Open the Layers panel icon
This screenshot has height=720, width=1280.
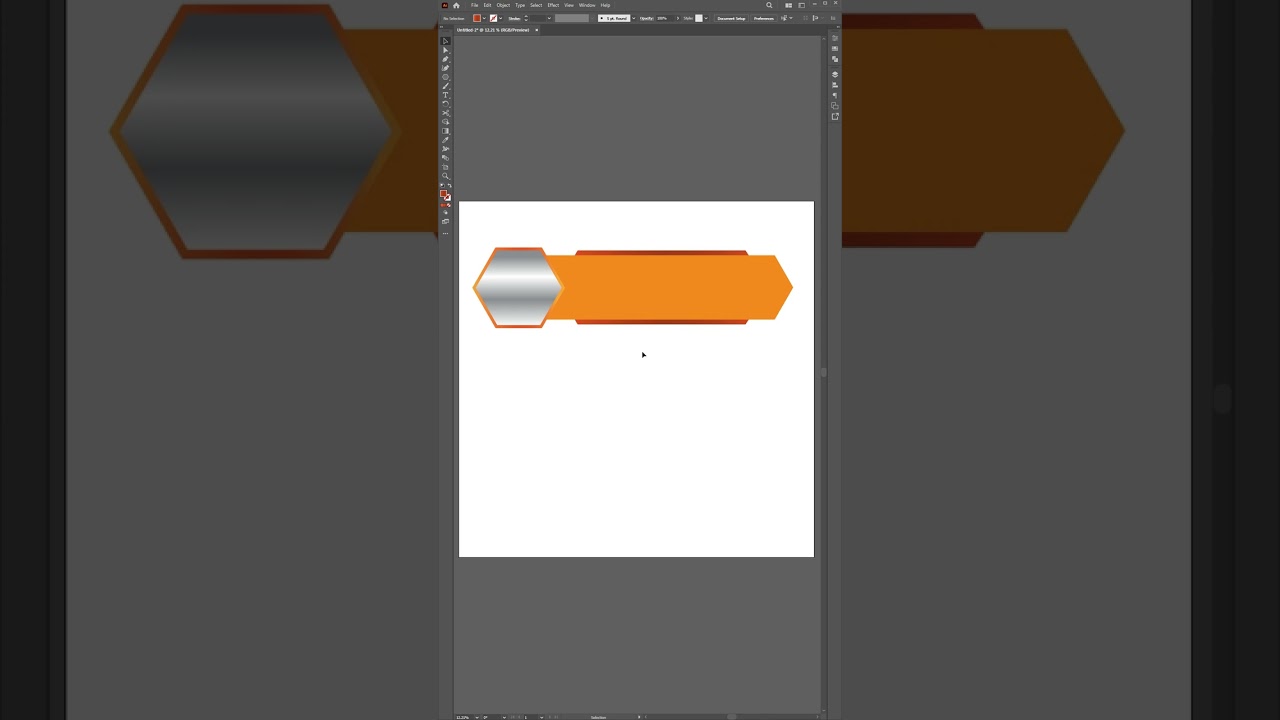click(835, 74)
